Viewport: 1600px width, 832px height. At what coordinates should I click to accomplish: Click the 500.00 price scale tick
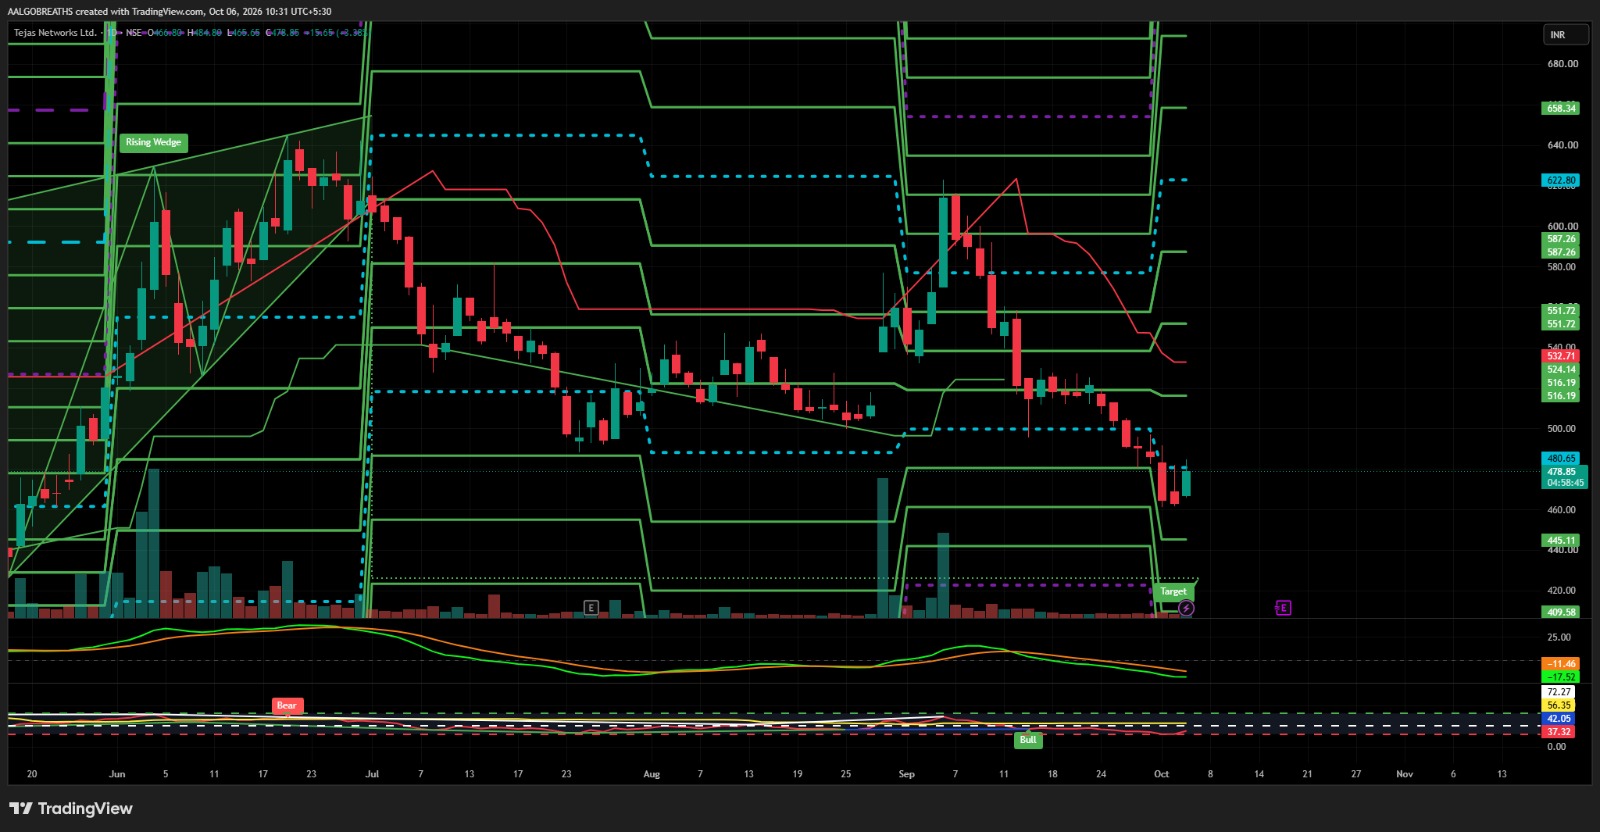click(x=1563, y=428)
